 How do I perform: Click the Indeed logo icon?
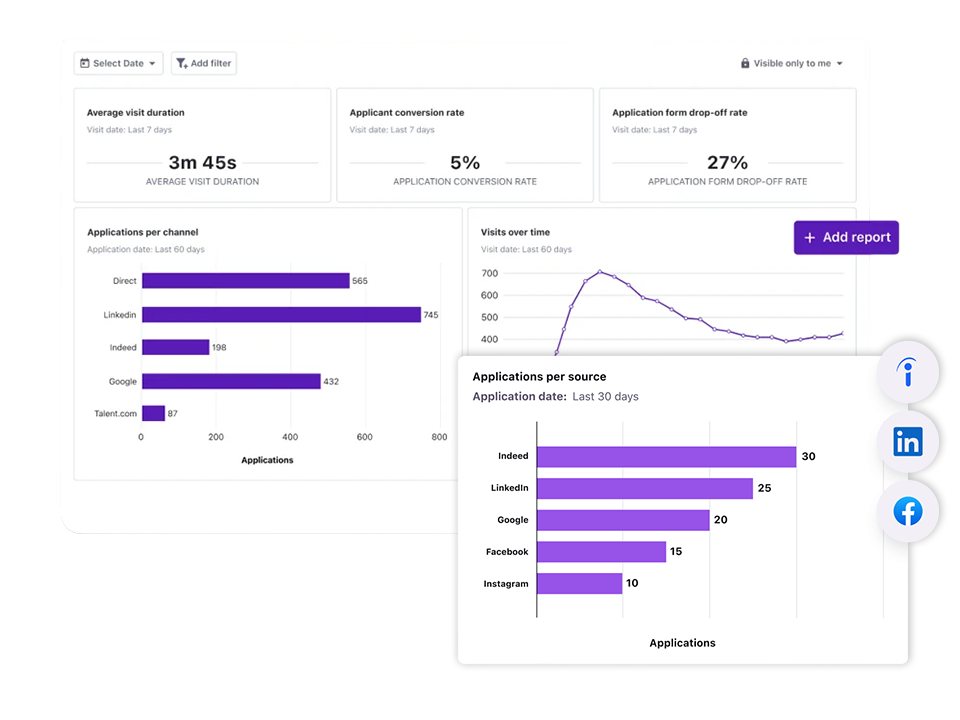(907, 373)
